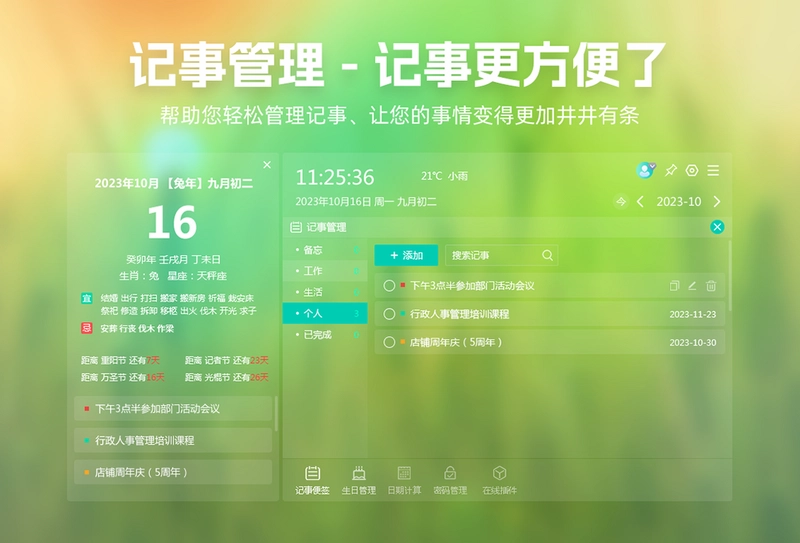Screen dimensions: 800x543
Task: Open the user account avatar icon
Action: click(645, 170)
